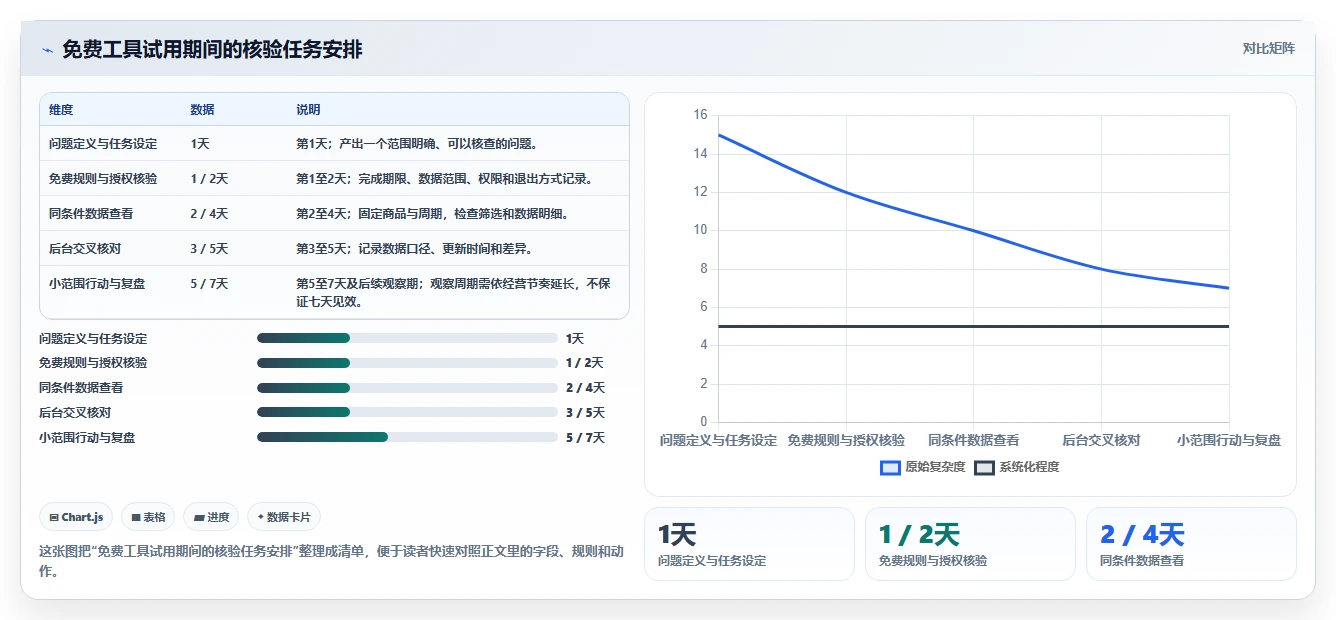Click the progress bar for 小范围行动与复盘

[407, 437]
